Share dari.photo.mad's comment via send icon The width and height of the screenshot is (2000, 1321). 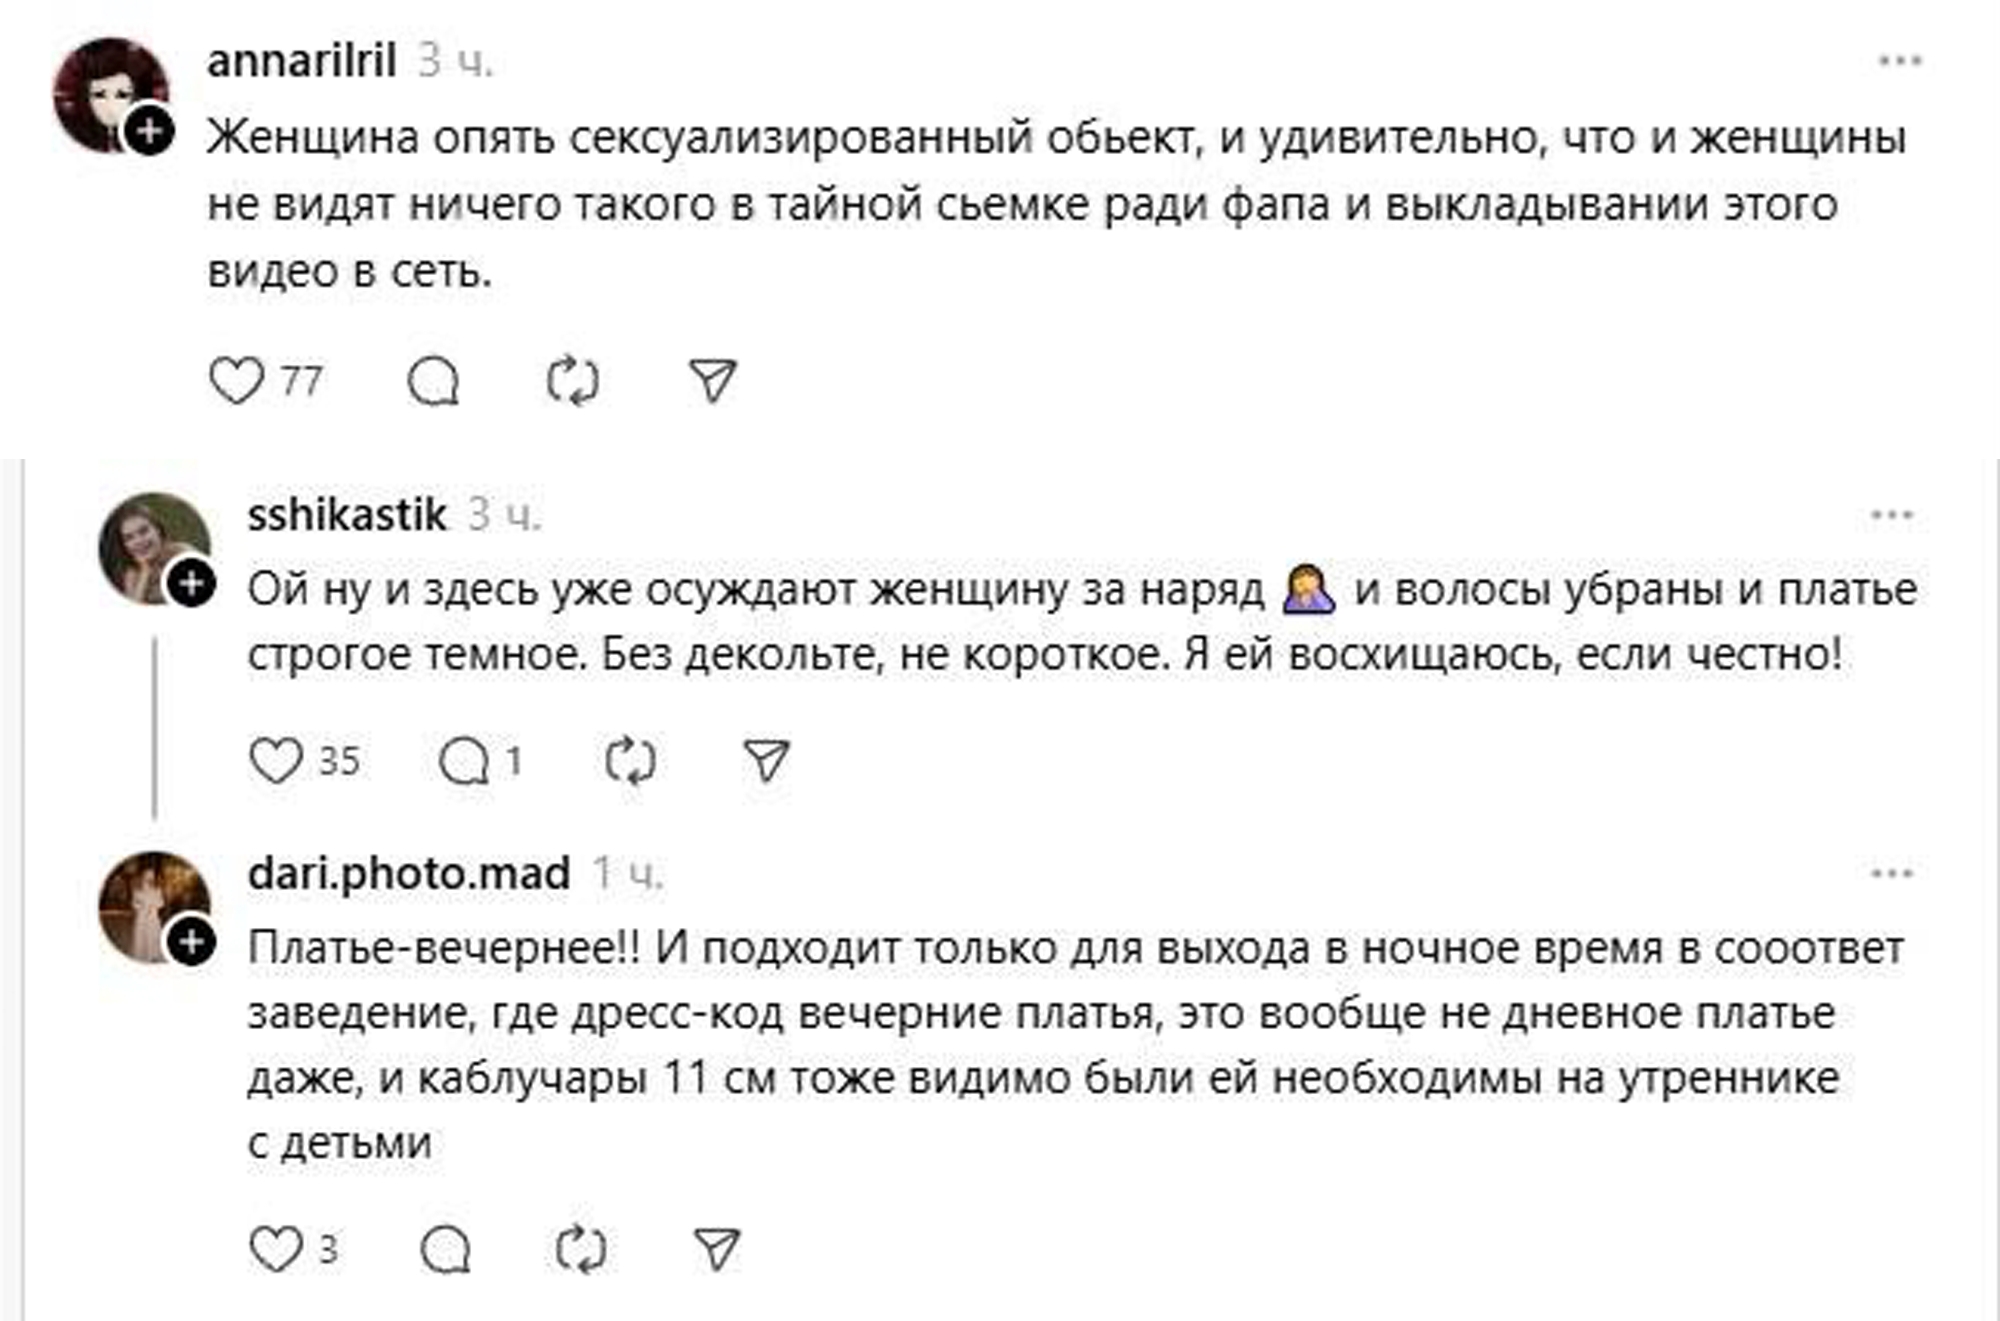click(716, 1249)
